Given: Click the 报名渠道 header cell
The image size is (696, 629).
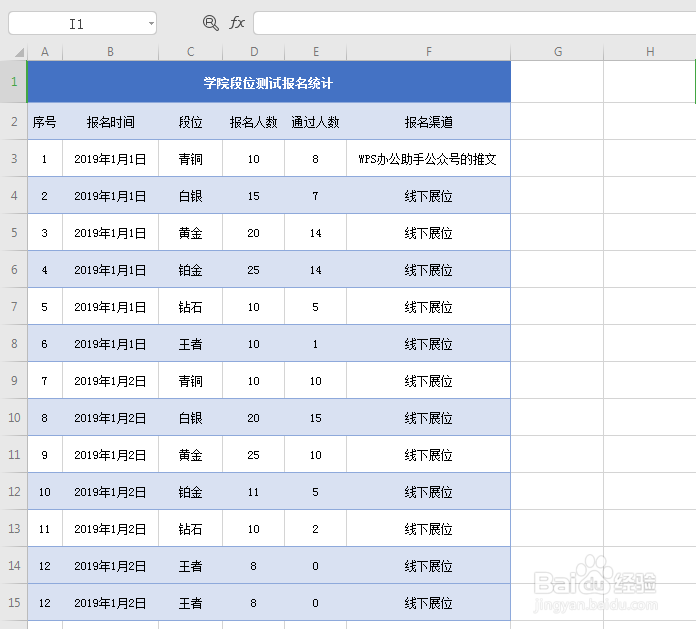Looking at the screenshot, I should pos(429,122).
